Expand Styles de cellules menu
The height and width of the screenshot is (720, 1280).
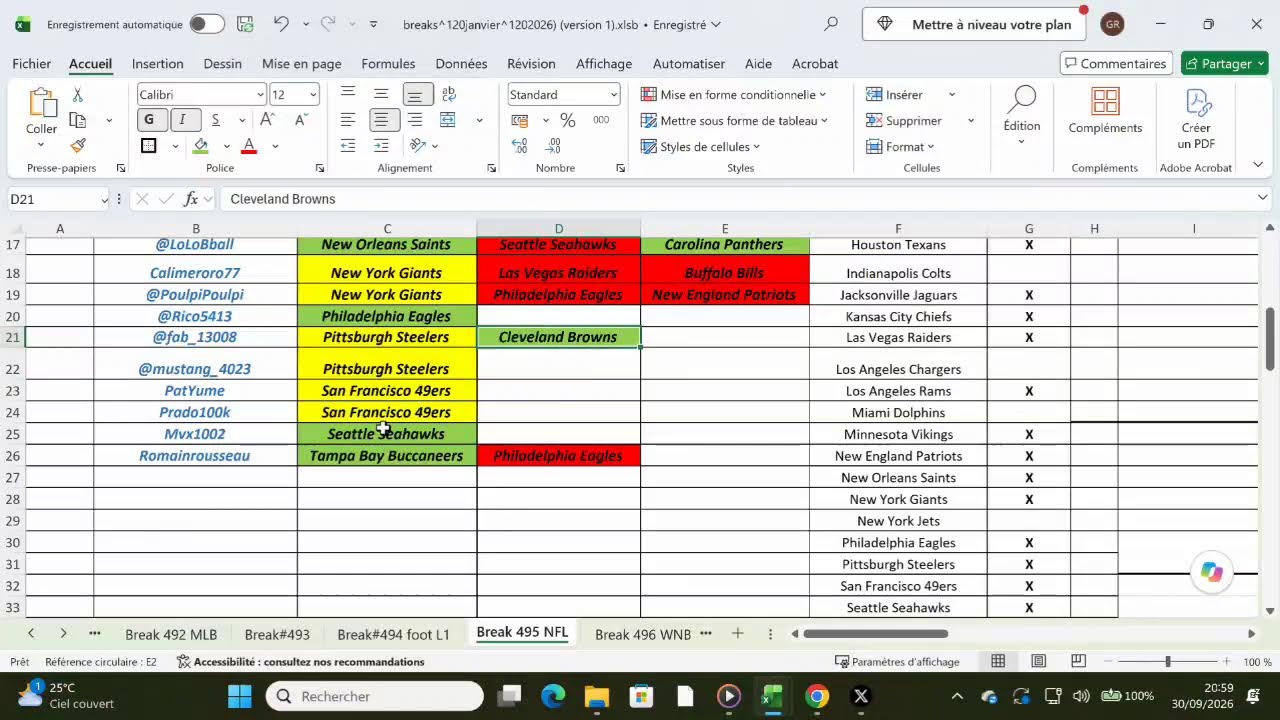click(700, 147)
